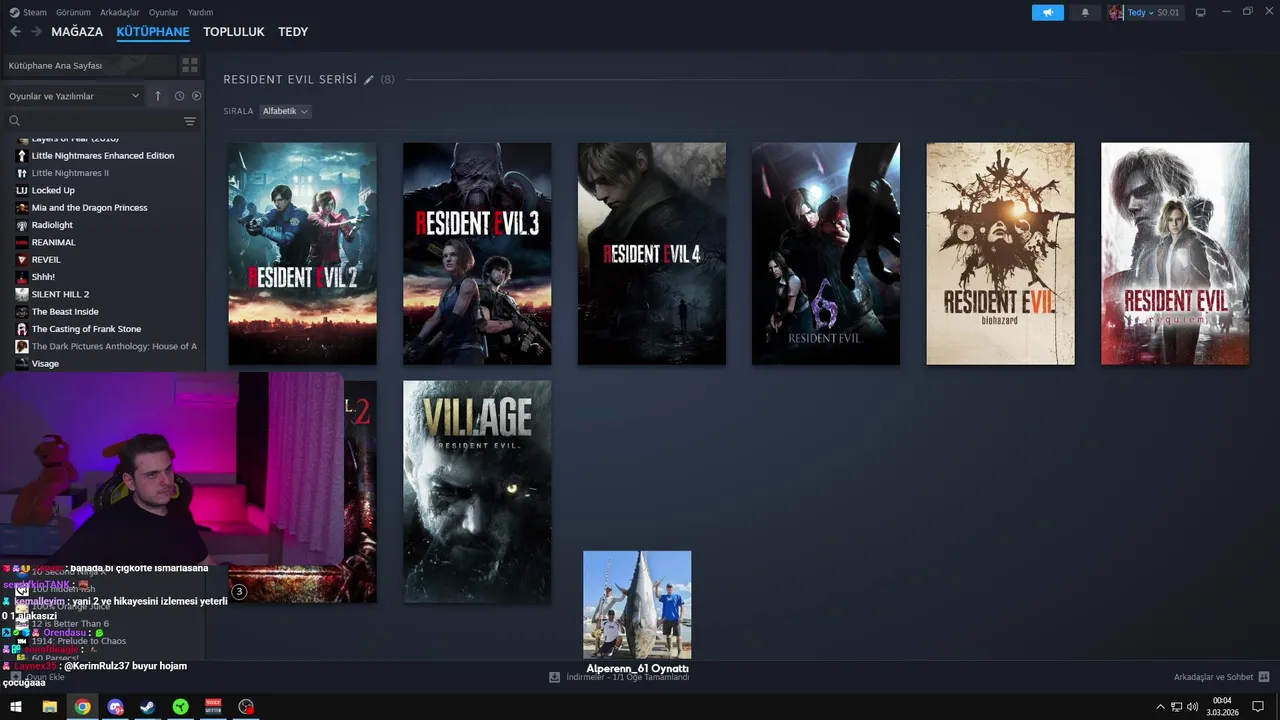The image size is (1280, 720).
Task: Click the blue announcements megaphone button
Action: pyautogui.click(x=1048, y=12)
